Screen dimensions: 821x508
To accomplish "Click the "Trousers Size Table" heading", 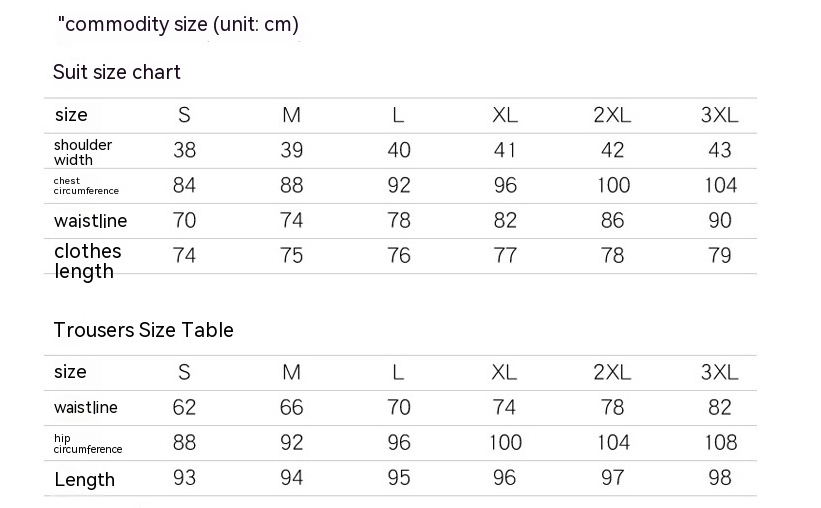I will tap(143, 330).
